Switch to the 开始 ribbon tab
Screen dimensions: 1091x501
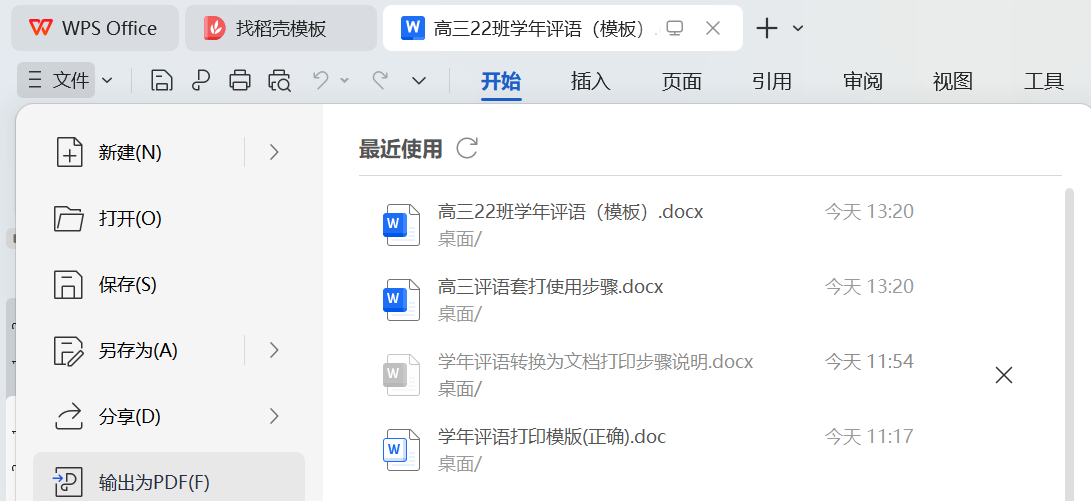[501, 81]
